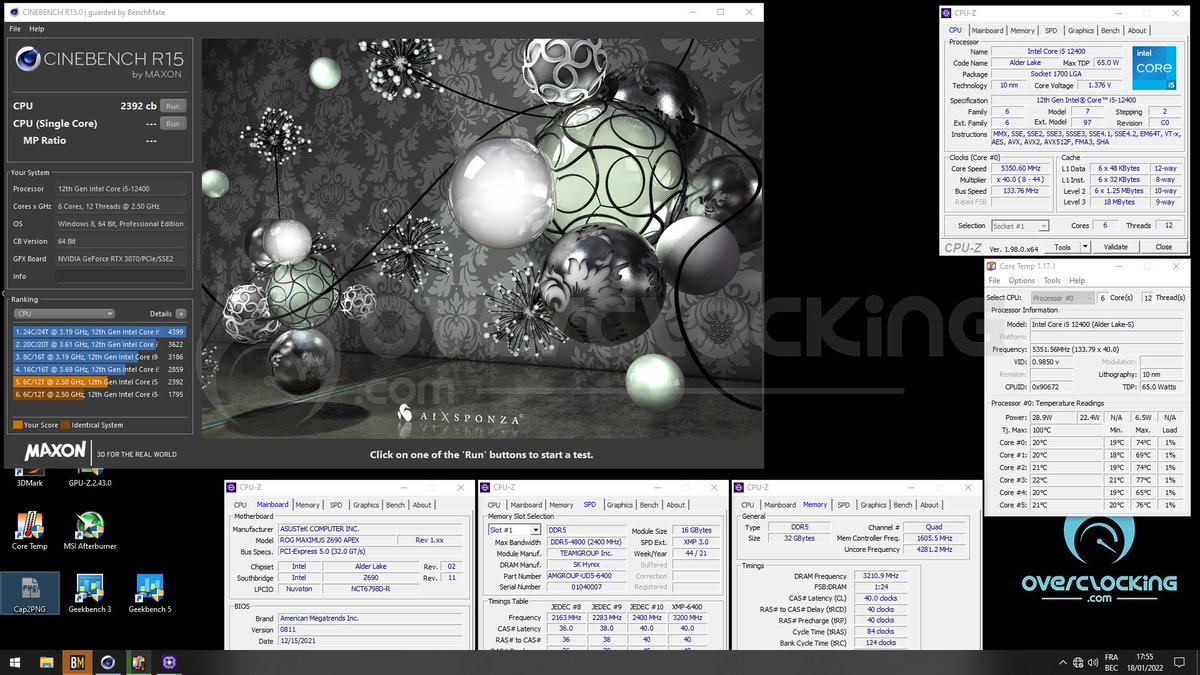Run the CPU benchmark in Cinebench
The height and width of the screenshot is (675, 1200).
173,106
